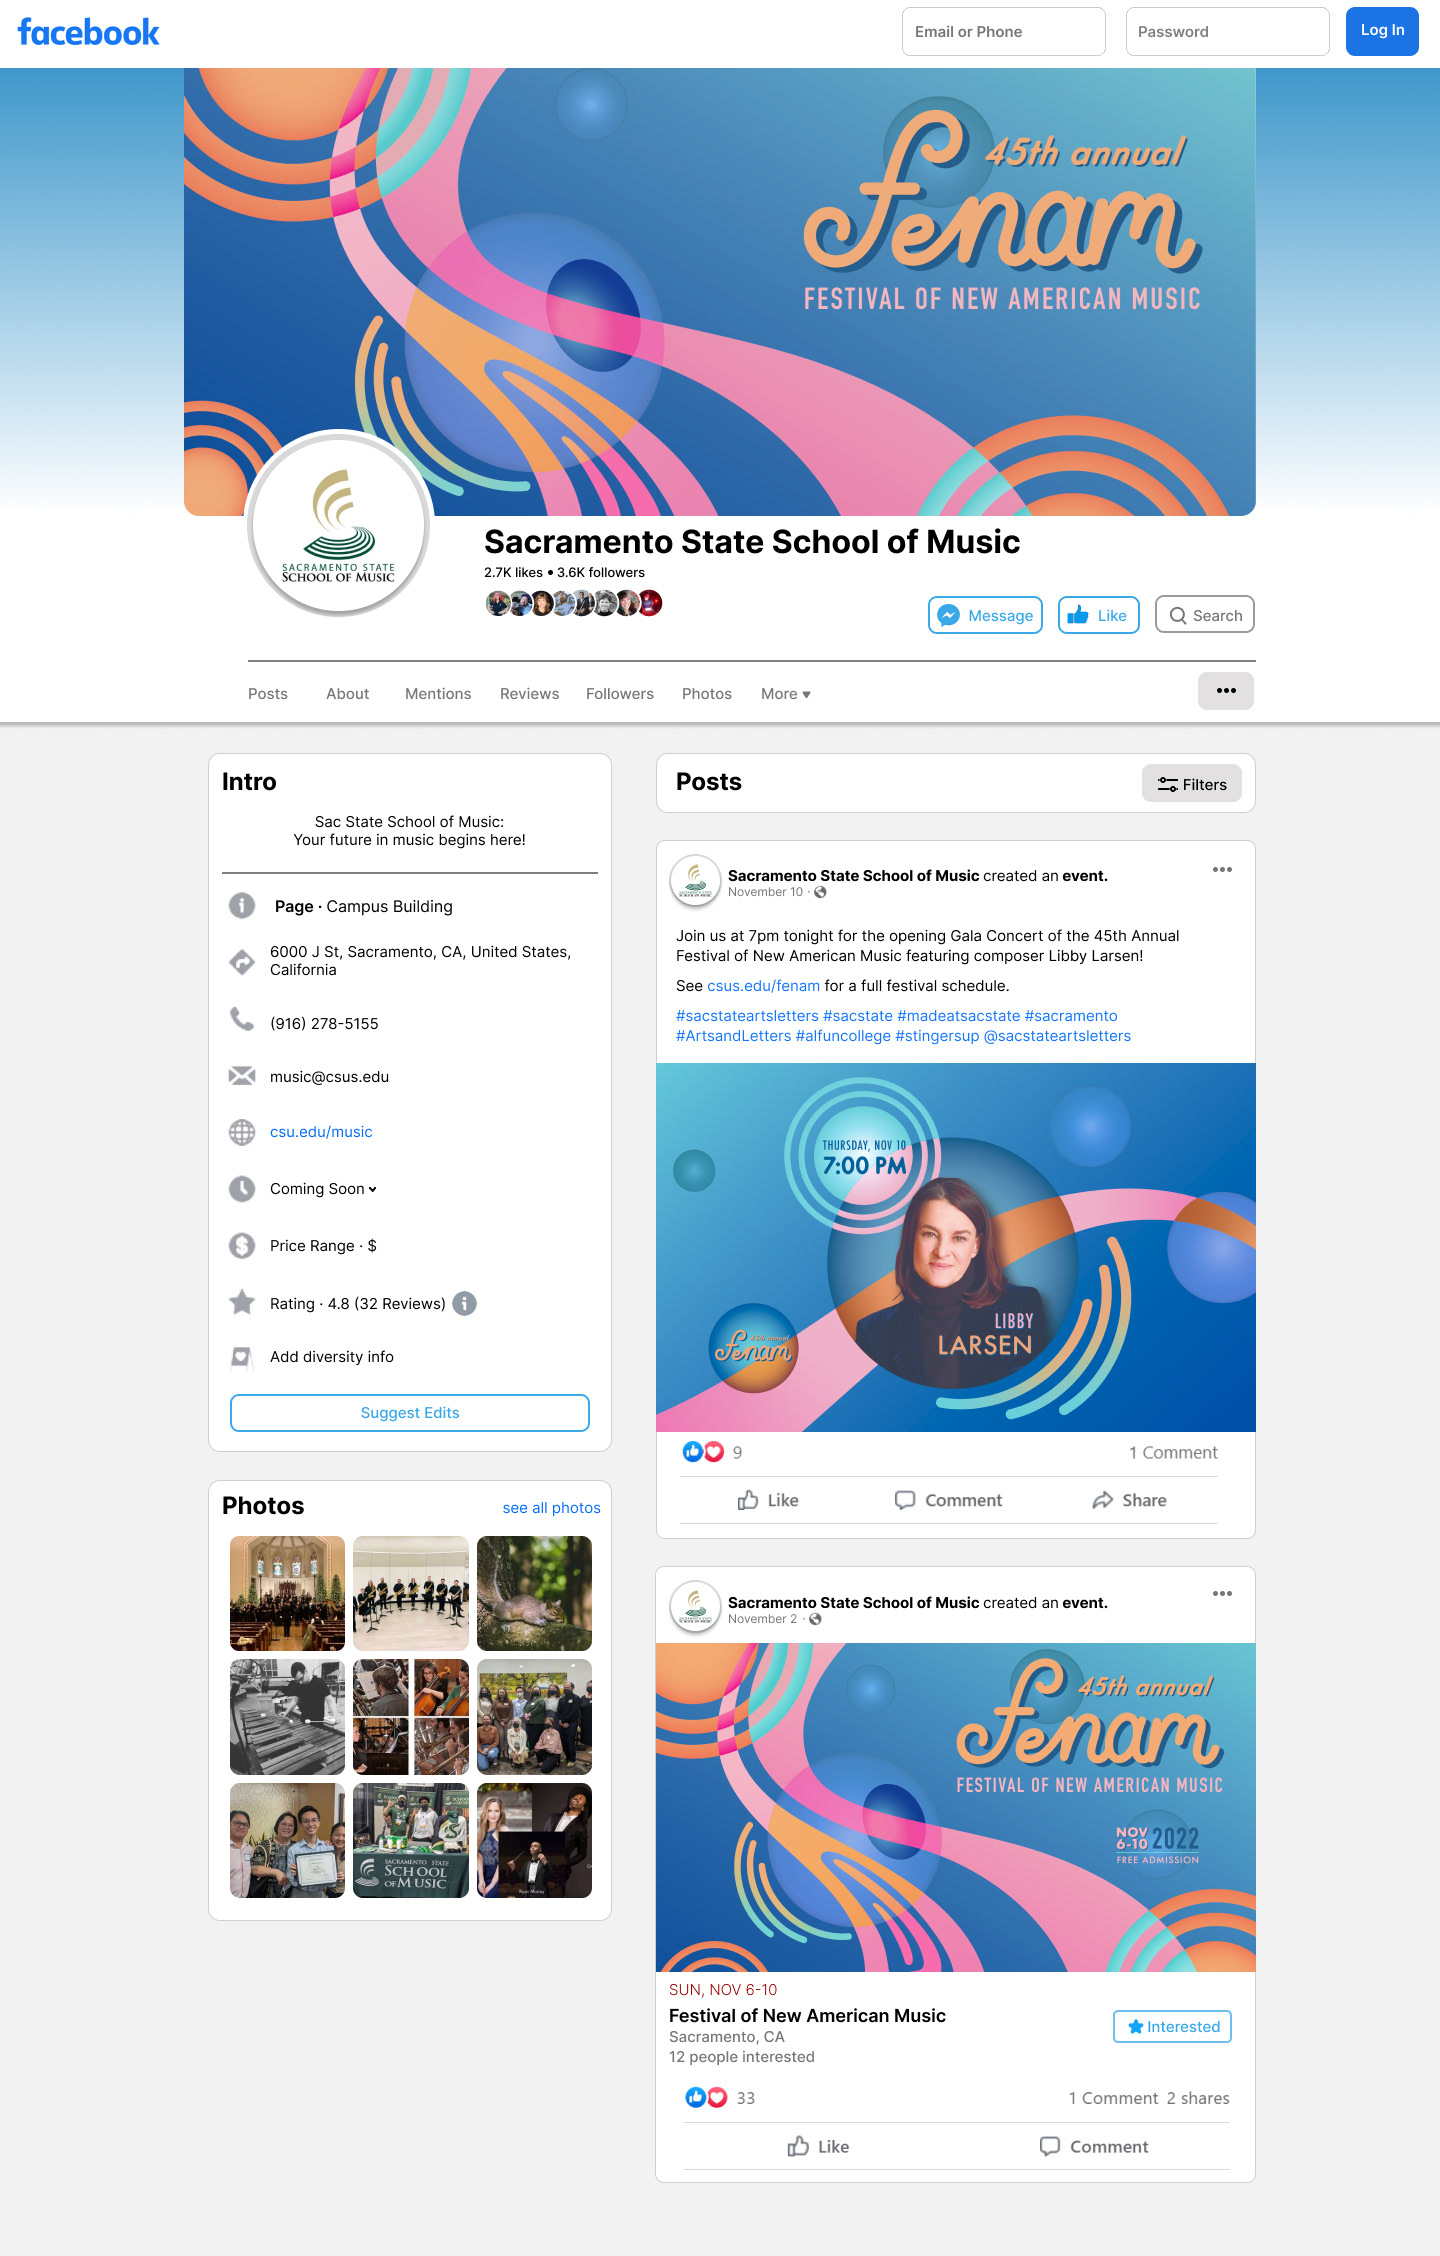Click the star icon beside Rating
Screen dimensions: 1440x2256
(242, 1302)
